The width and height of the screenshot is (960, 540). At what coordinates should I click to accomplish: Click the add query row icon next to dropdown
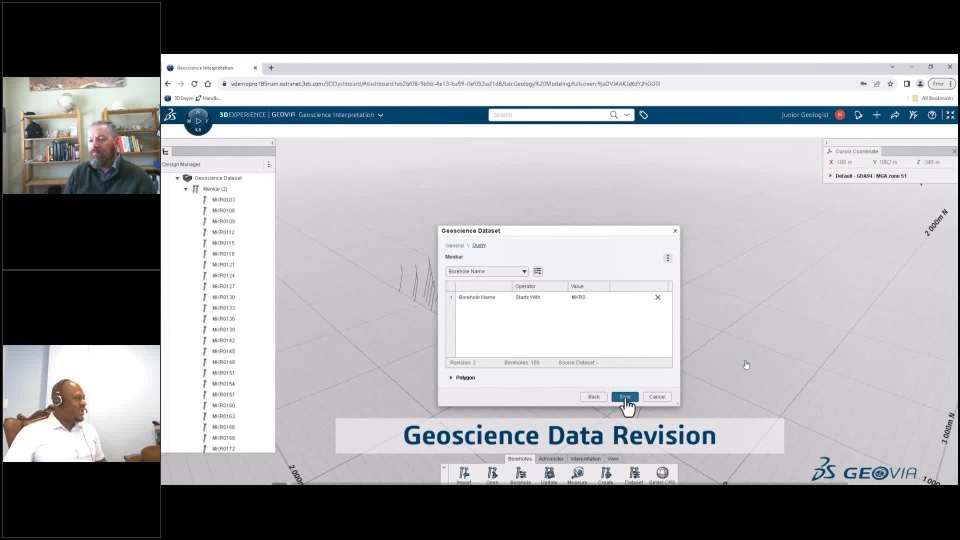(x=538, y=271)
